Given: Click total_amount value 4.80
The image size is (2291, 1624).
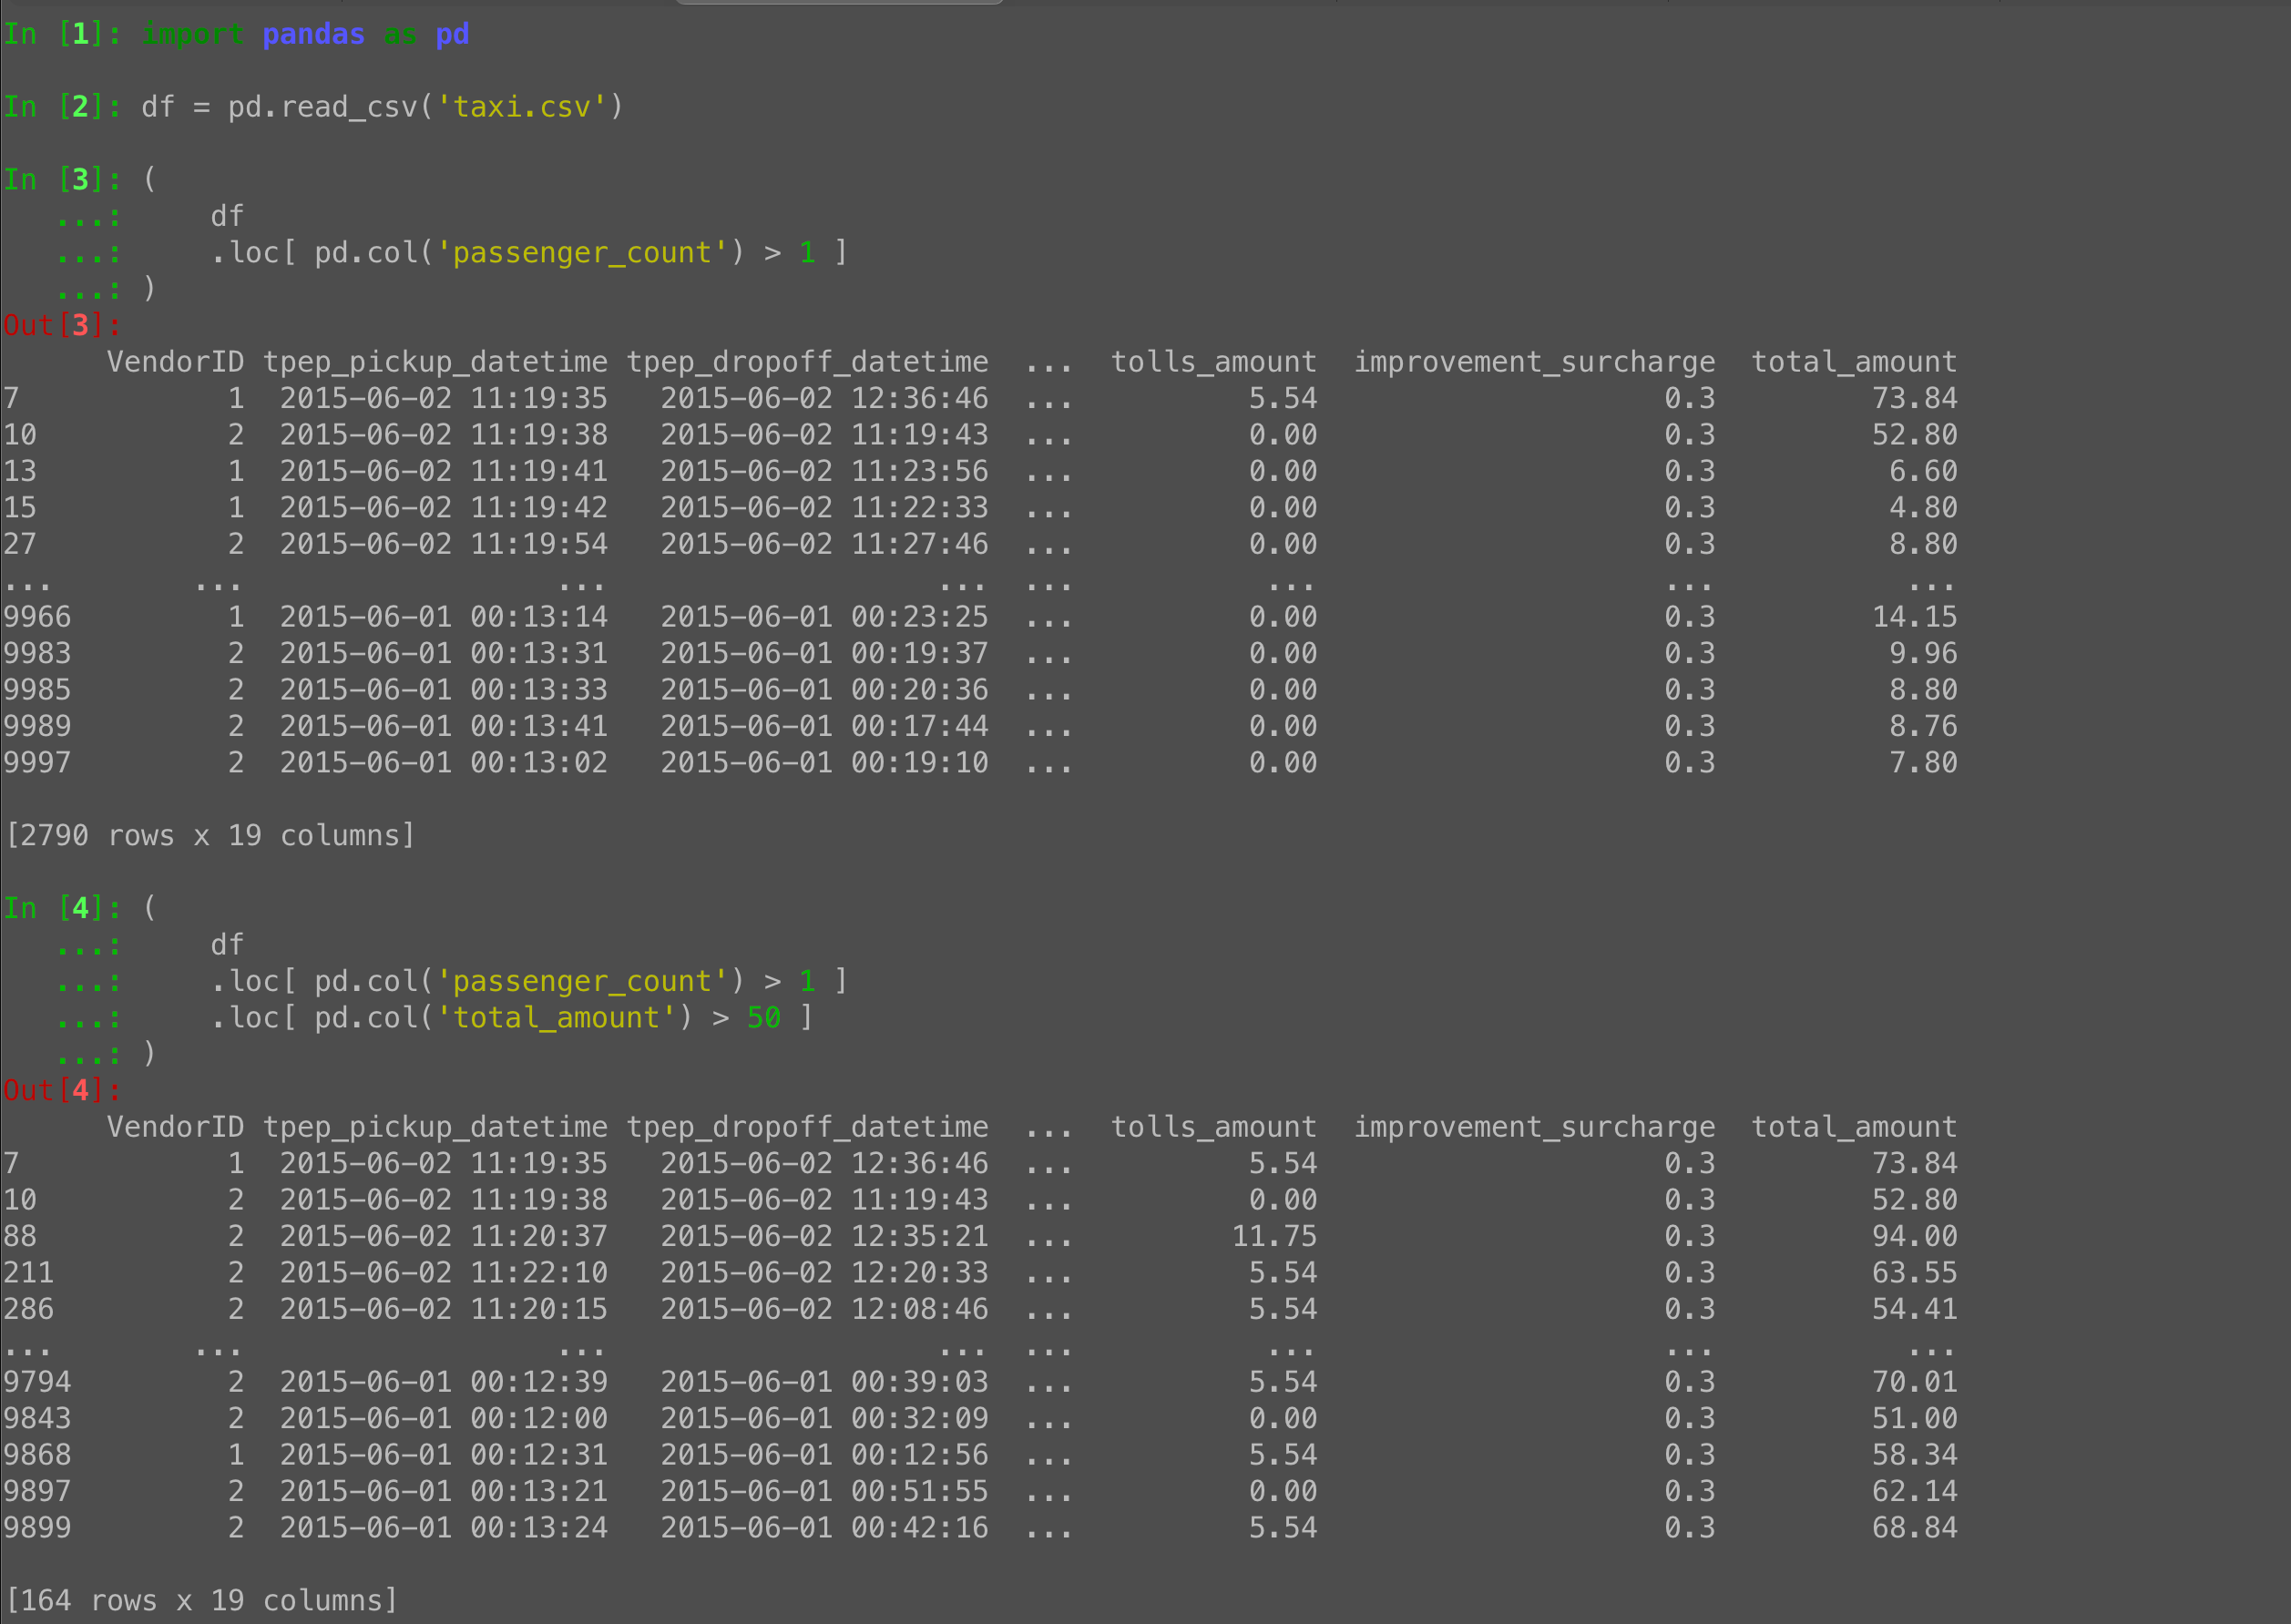Looking at the screenshot, I should pyautogui.click(x=1923, y=508).
